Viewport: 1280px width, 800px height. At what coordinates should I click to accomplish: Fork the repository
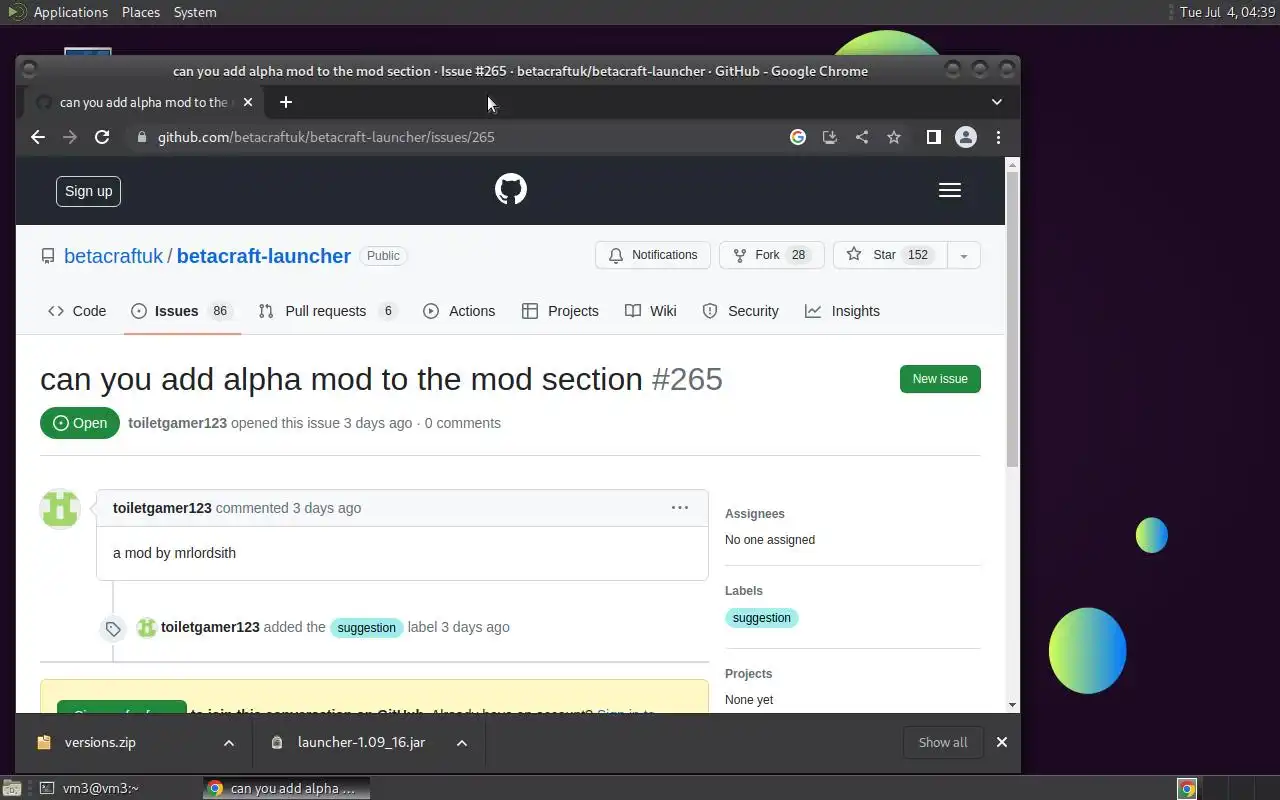coord(771,255)
